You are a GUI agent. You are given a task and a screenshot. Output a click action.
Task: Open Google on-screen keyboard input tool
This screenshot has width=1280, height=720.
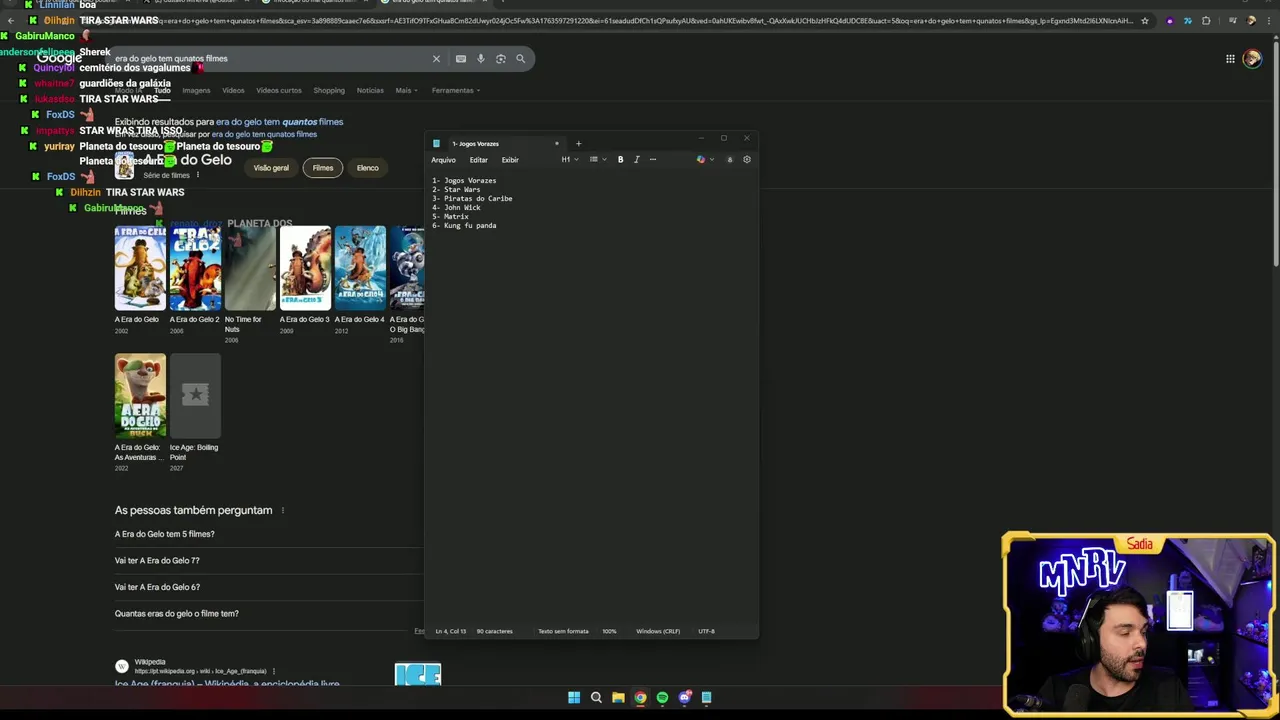point(461,59)
